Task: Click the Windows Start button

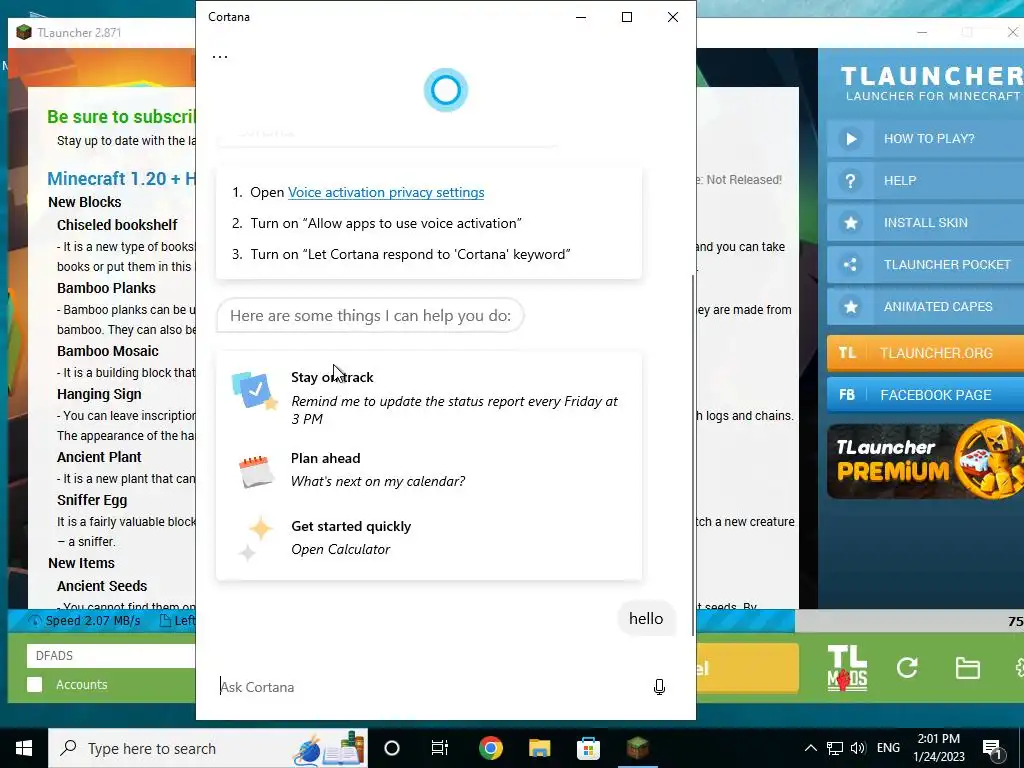Action: pyautogui.click(x=24, y=748)
